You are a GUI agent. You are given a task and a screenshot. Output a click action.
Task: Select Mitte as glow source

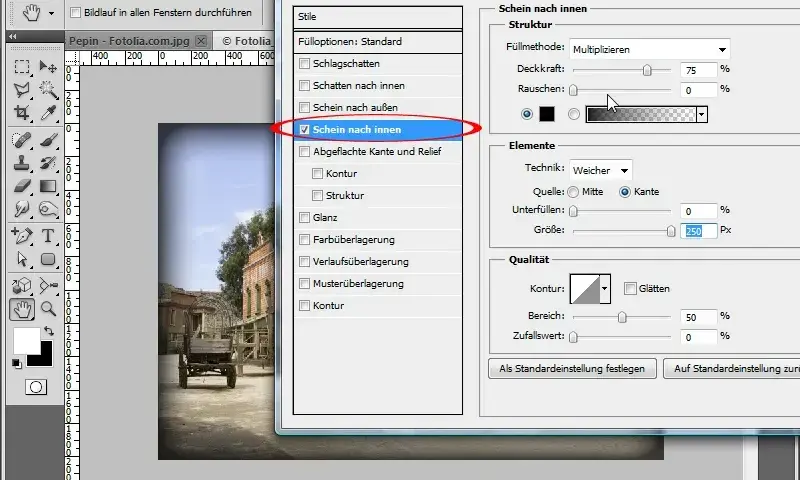(573, 192)
